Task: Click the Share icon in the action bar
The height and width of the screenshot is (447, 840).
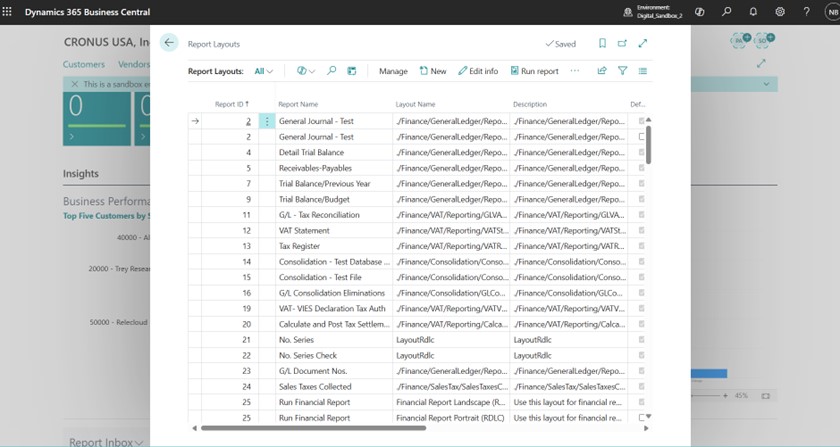Action: (602, 70)
